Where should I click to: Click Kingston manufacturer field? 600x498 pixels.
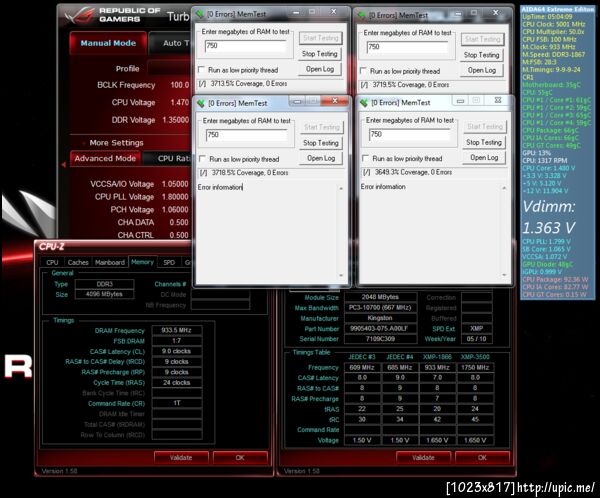[380, 318]
